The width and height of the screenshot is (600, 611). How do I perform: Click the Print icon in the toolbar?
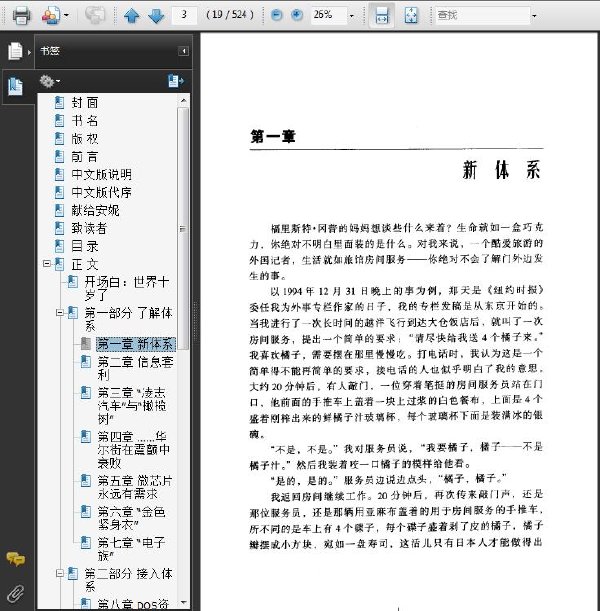click(21, 16)
